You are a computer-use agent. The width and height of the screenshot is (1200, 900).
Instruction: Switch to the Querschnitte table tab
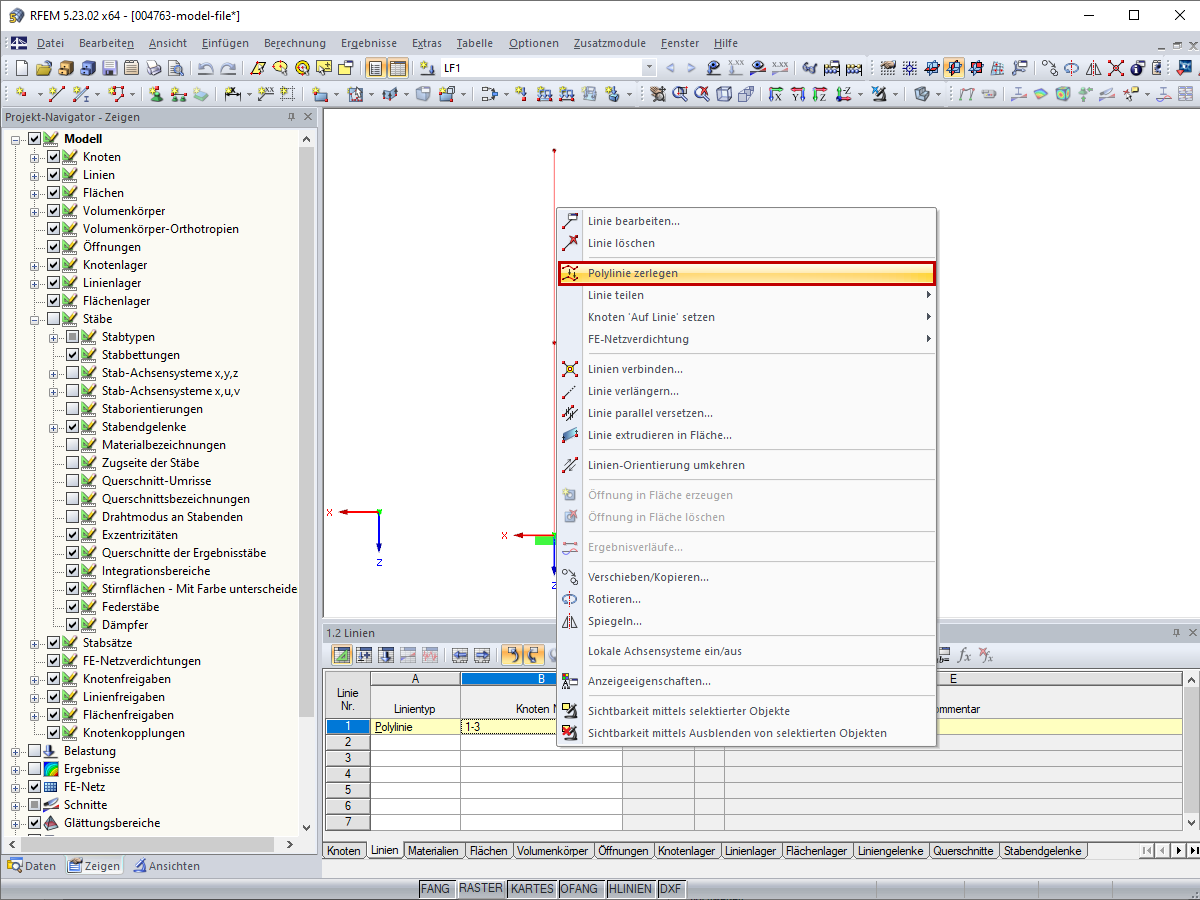[964, 851]
